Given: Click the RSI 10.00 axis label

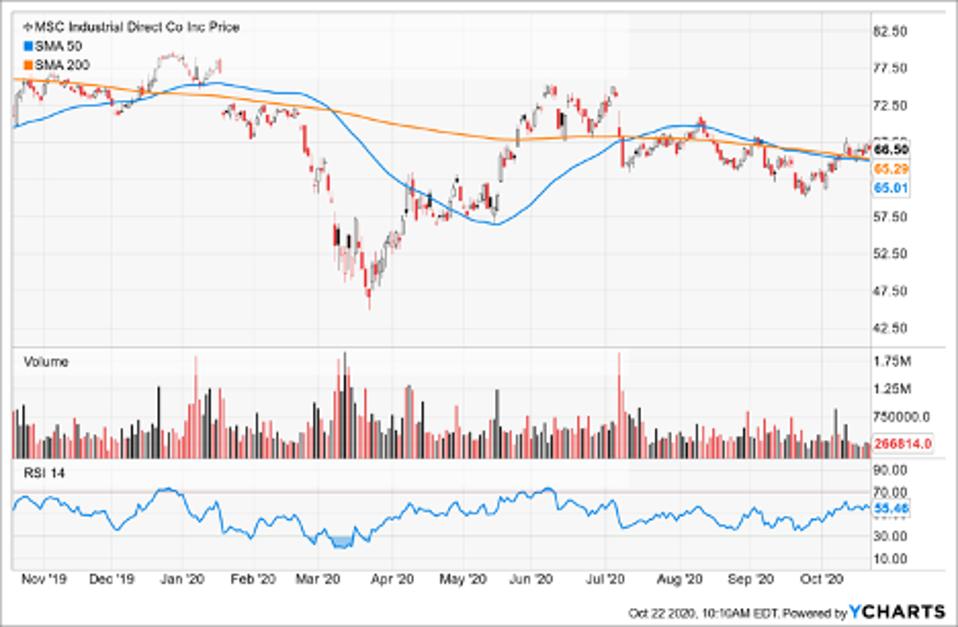Looking at the screenshot, I should tap(891, 559).
